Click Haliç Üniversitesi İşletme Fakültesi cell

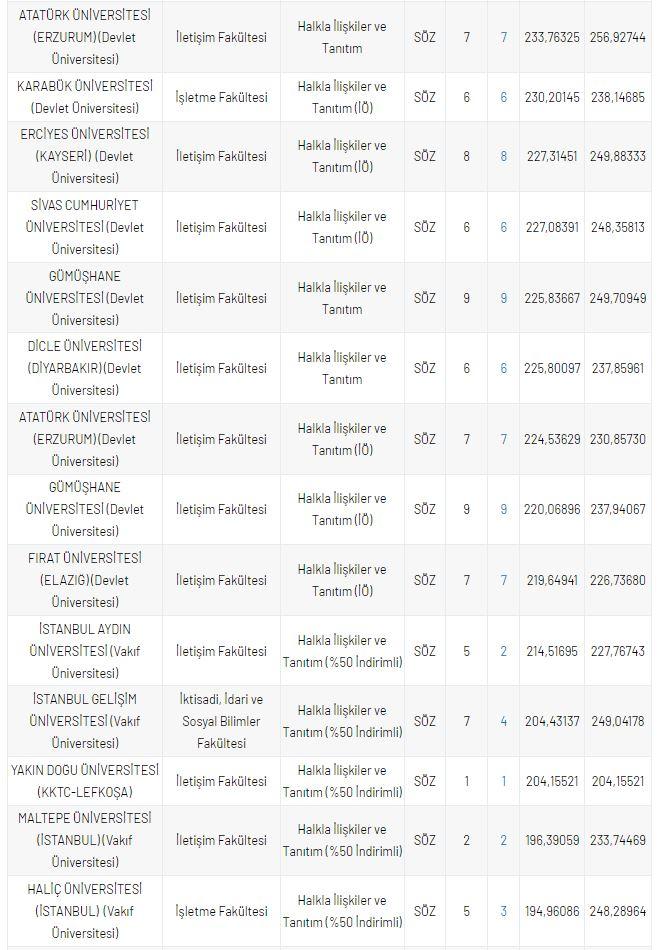click(x=221, y=911)
